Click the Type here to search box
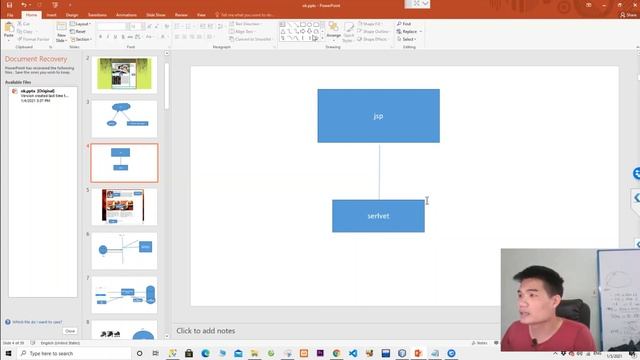 pos(73,353)
